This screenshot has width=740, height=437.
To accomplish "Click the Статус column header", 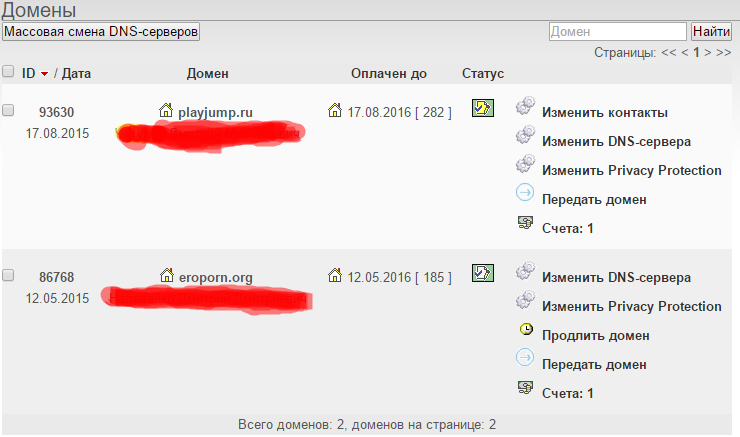I will (x=483, y=74).
